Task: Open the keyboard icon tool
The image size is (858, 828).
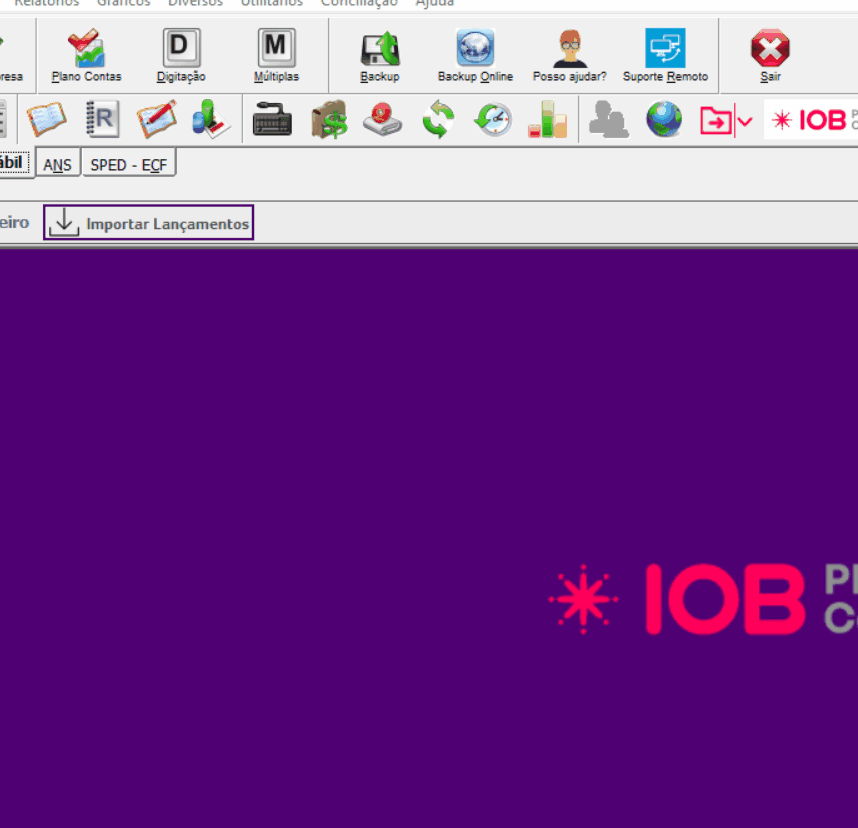Action: pyautogui.click(x=272, y=120)
